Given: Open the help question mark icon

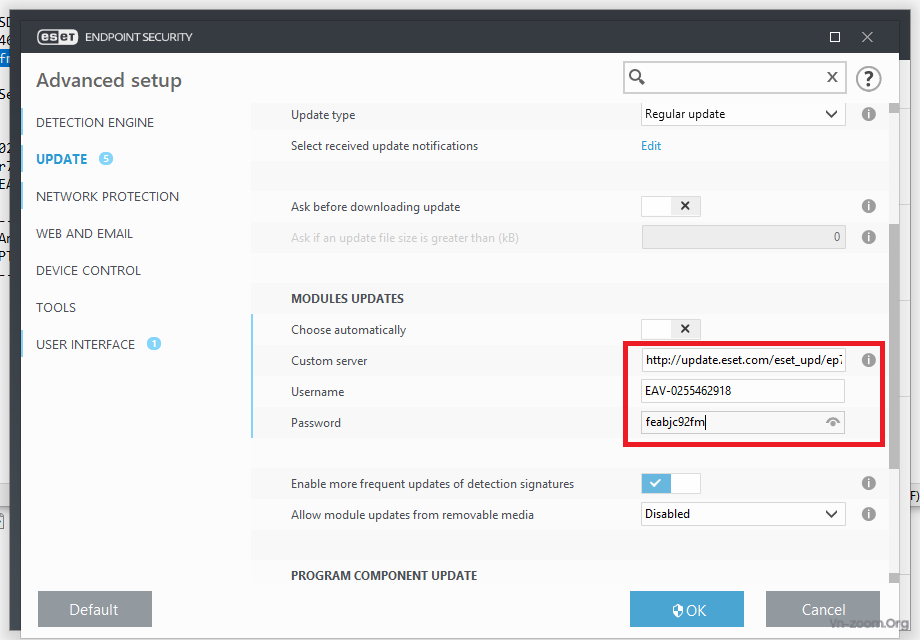Looking at the screenshot, I should [x=868, y=79].
